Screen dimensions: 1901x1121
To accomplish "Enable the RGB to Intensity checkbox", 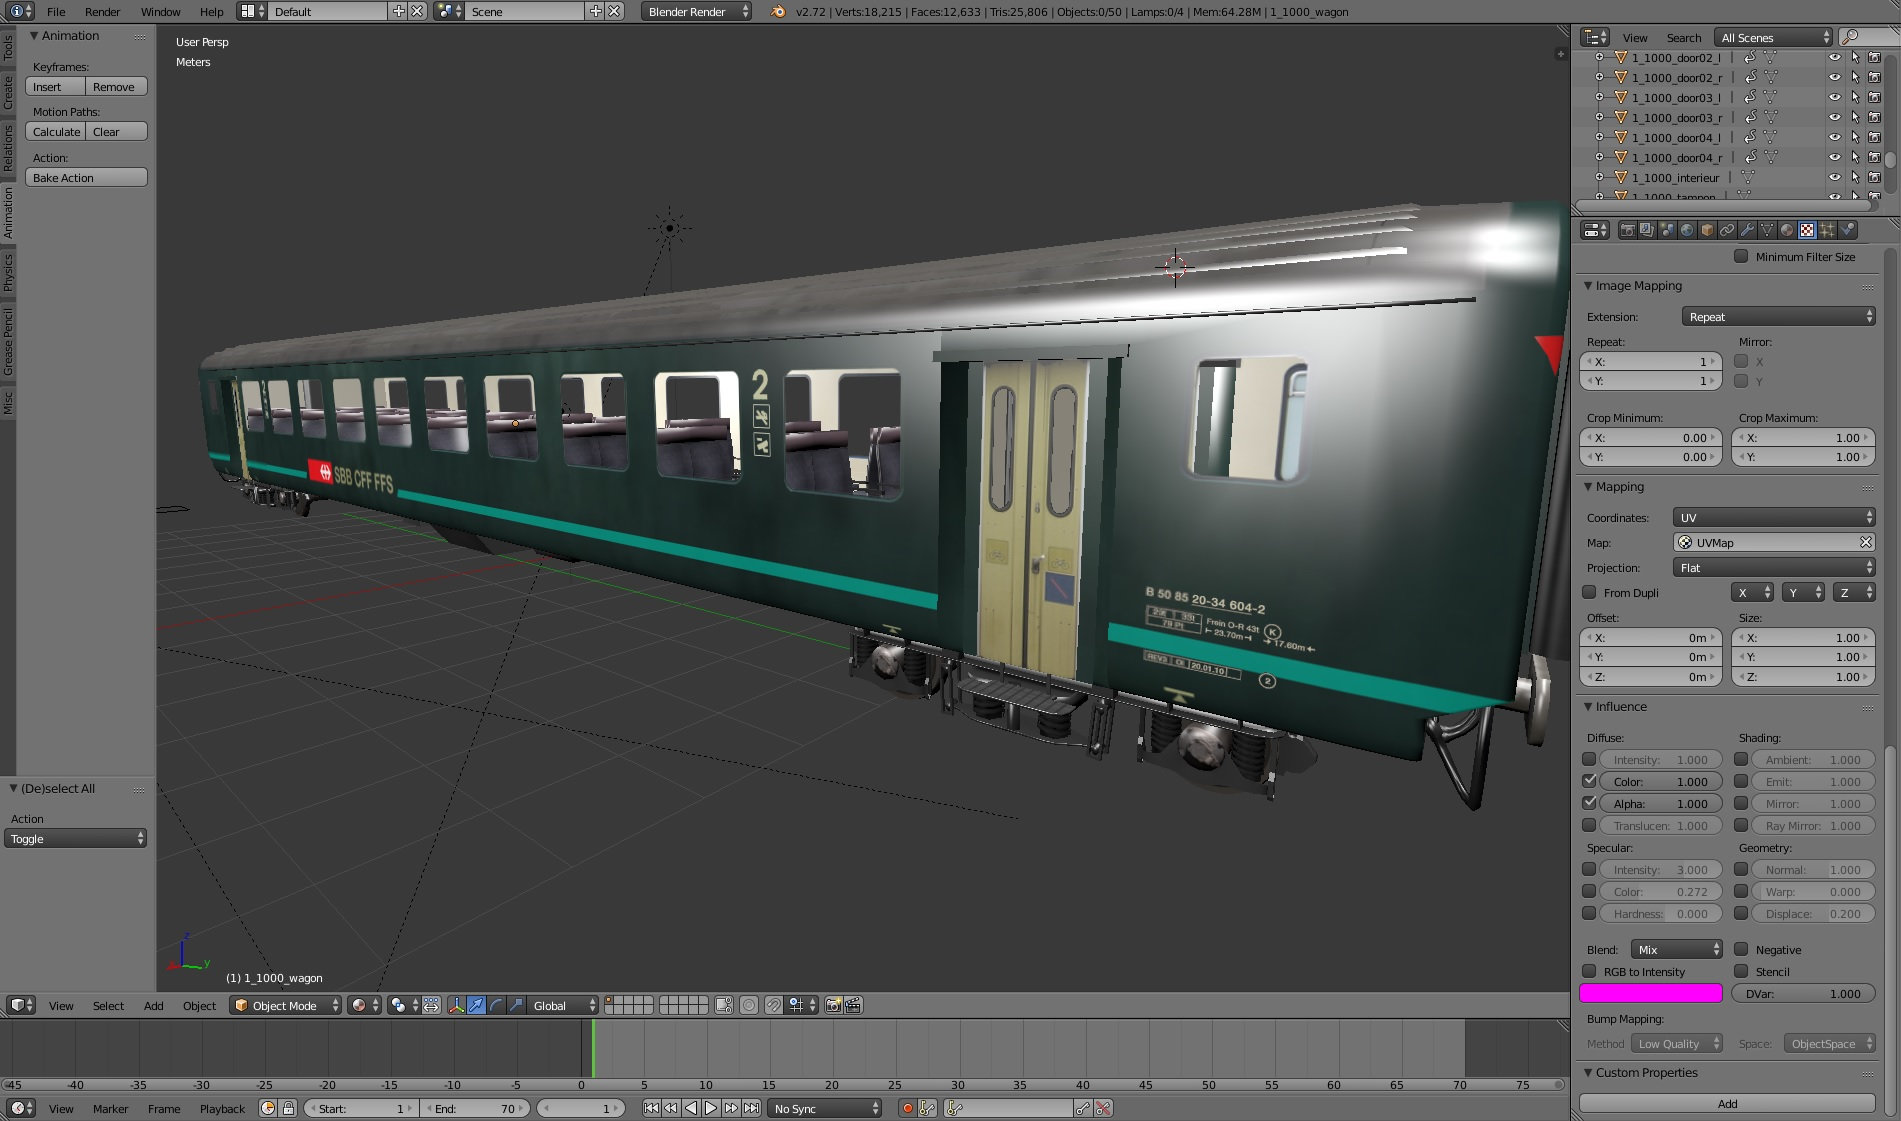I will [1589, 971].
